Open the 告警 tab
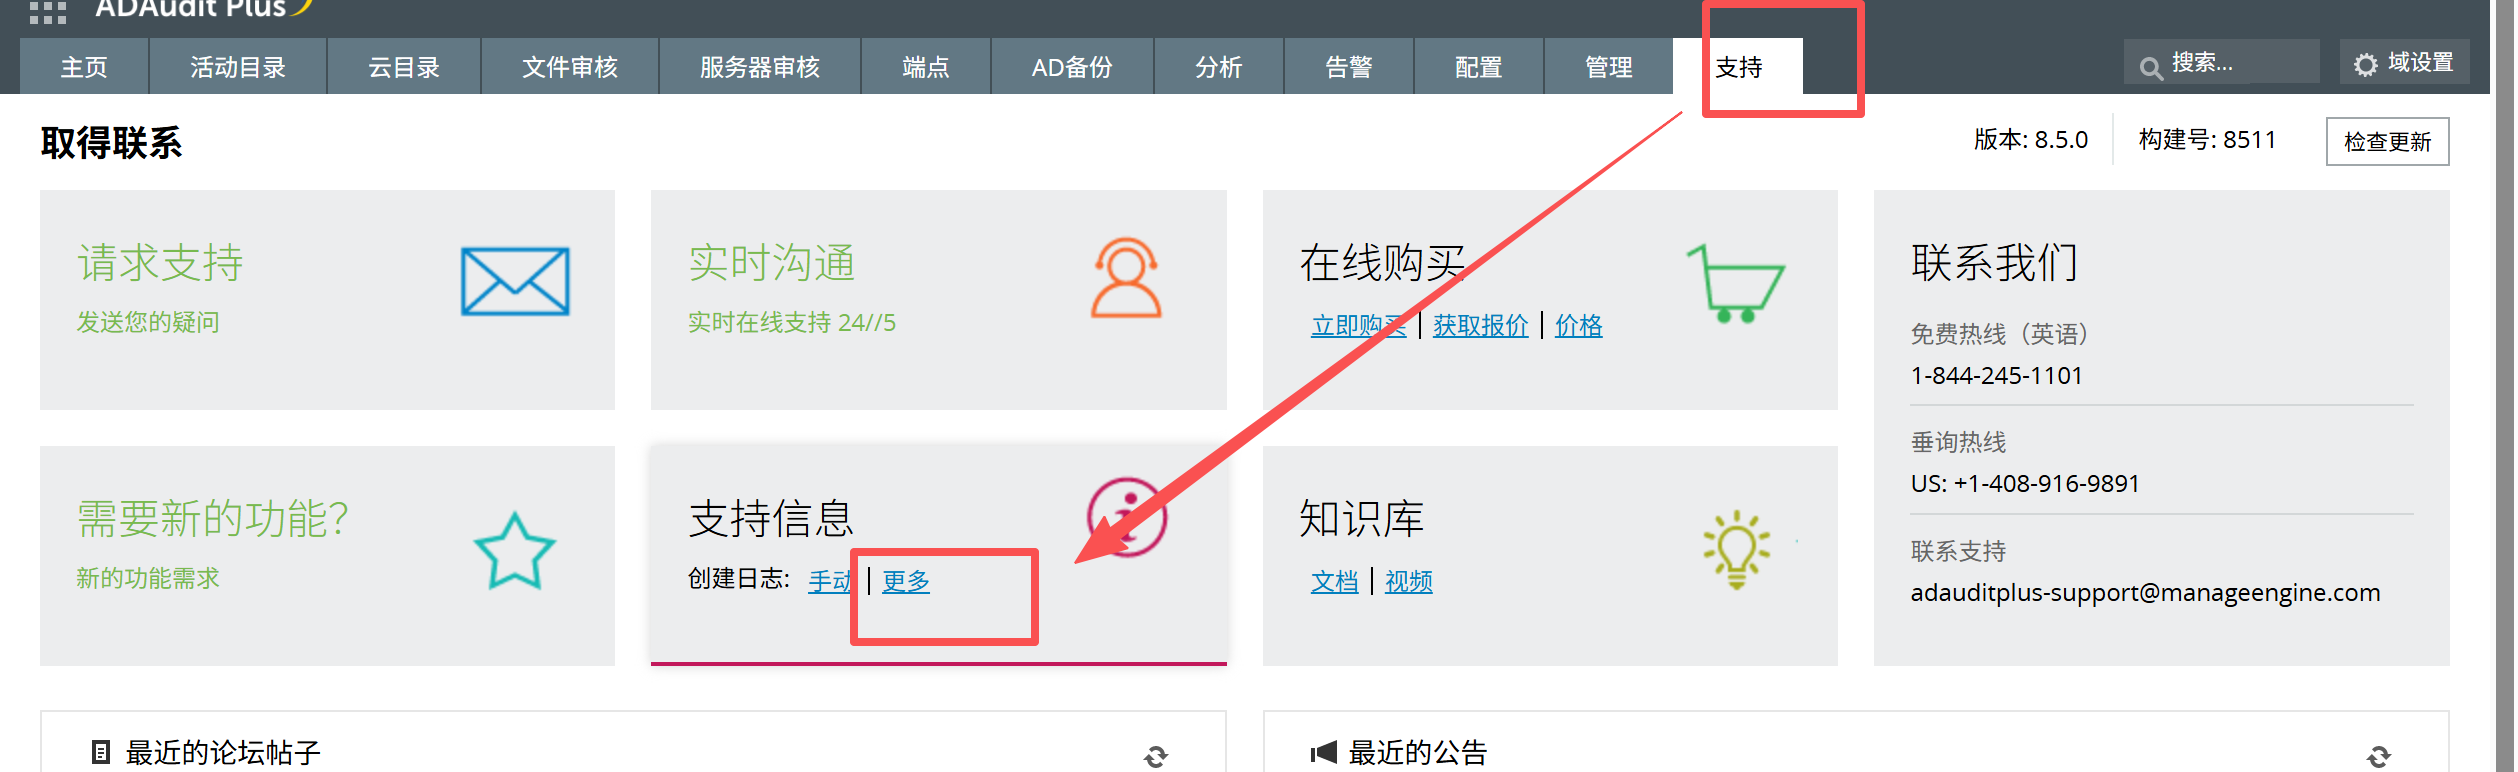The width and height of the screenshot is (2518, 772). [1348, 67]
